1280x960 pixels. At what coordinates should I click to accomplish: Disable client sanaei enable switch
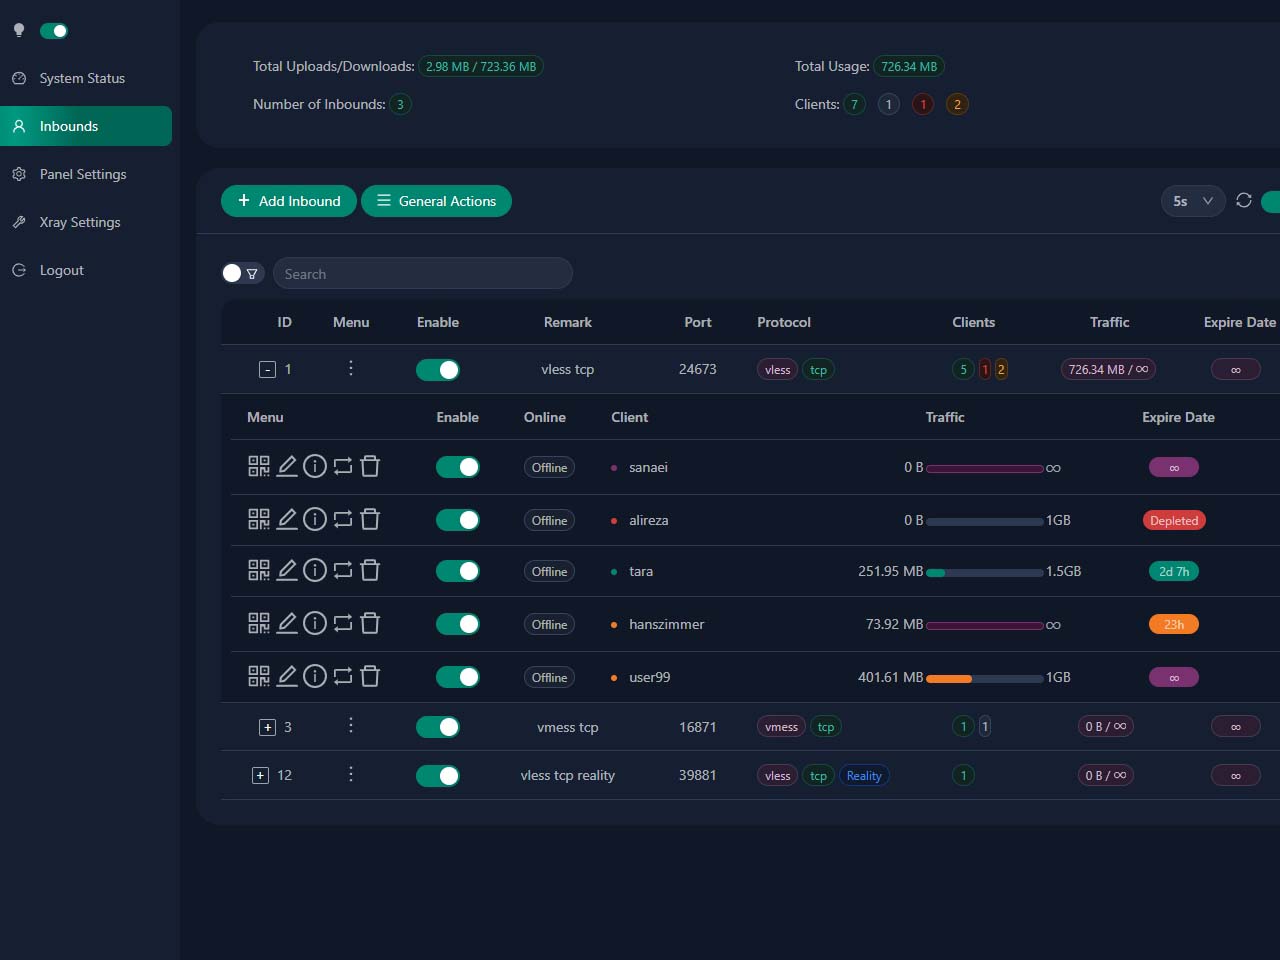(458, 467)
